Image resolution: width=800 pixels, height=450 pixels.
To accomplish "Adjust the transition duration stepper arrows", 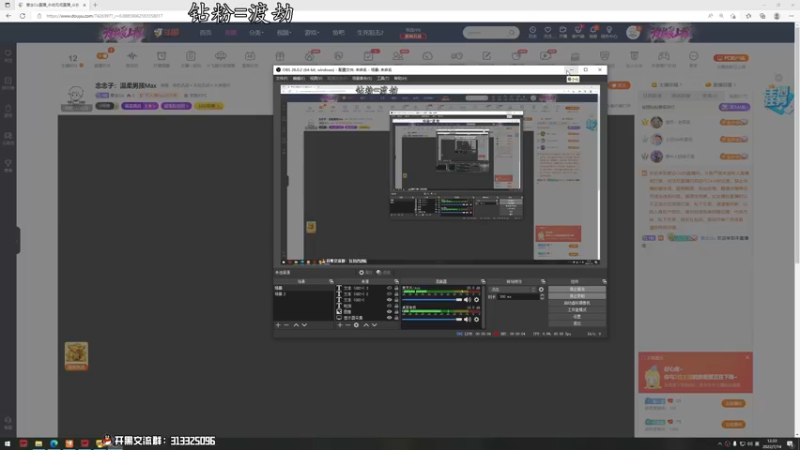I will (x=542, y=296).
